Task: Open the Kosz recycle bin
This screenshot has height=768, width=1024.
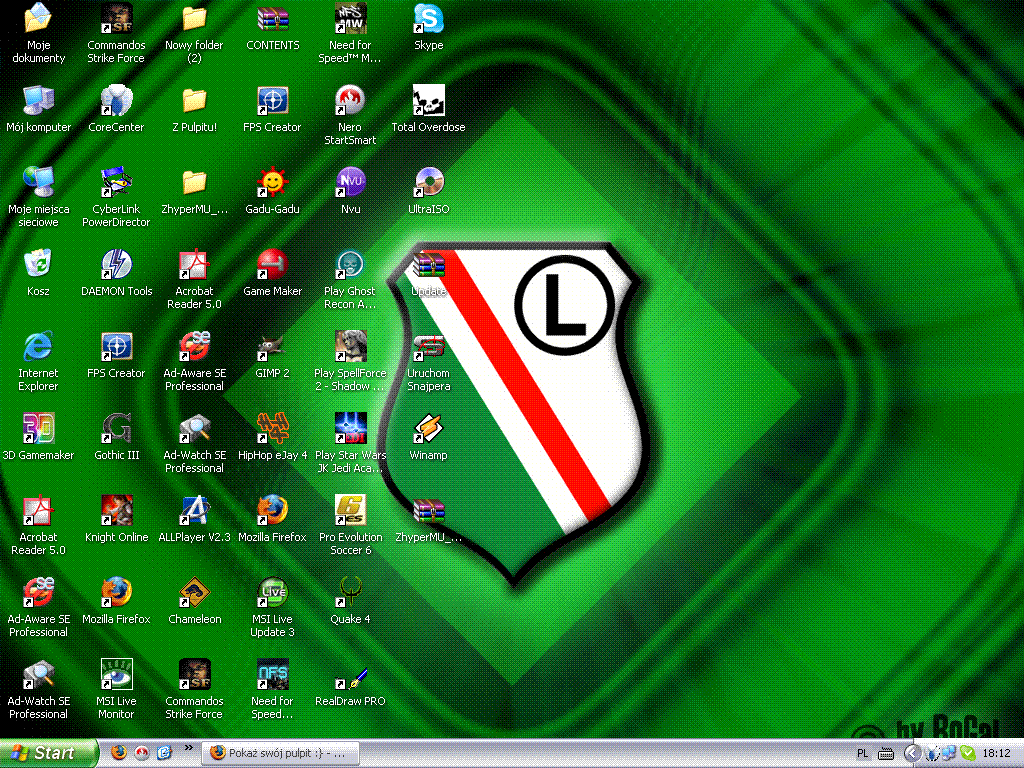Action: point(38,266)
